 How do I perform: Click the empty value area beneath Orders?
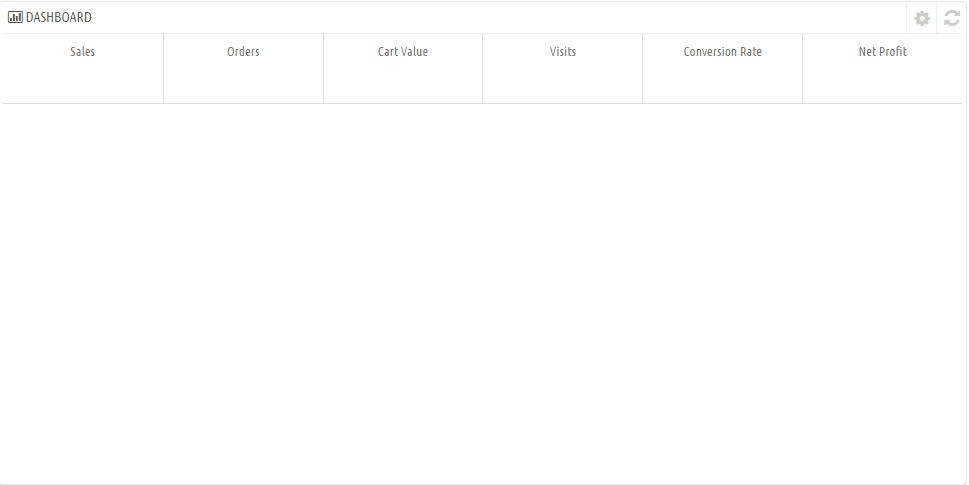click(x=243, y=82)
